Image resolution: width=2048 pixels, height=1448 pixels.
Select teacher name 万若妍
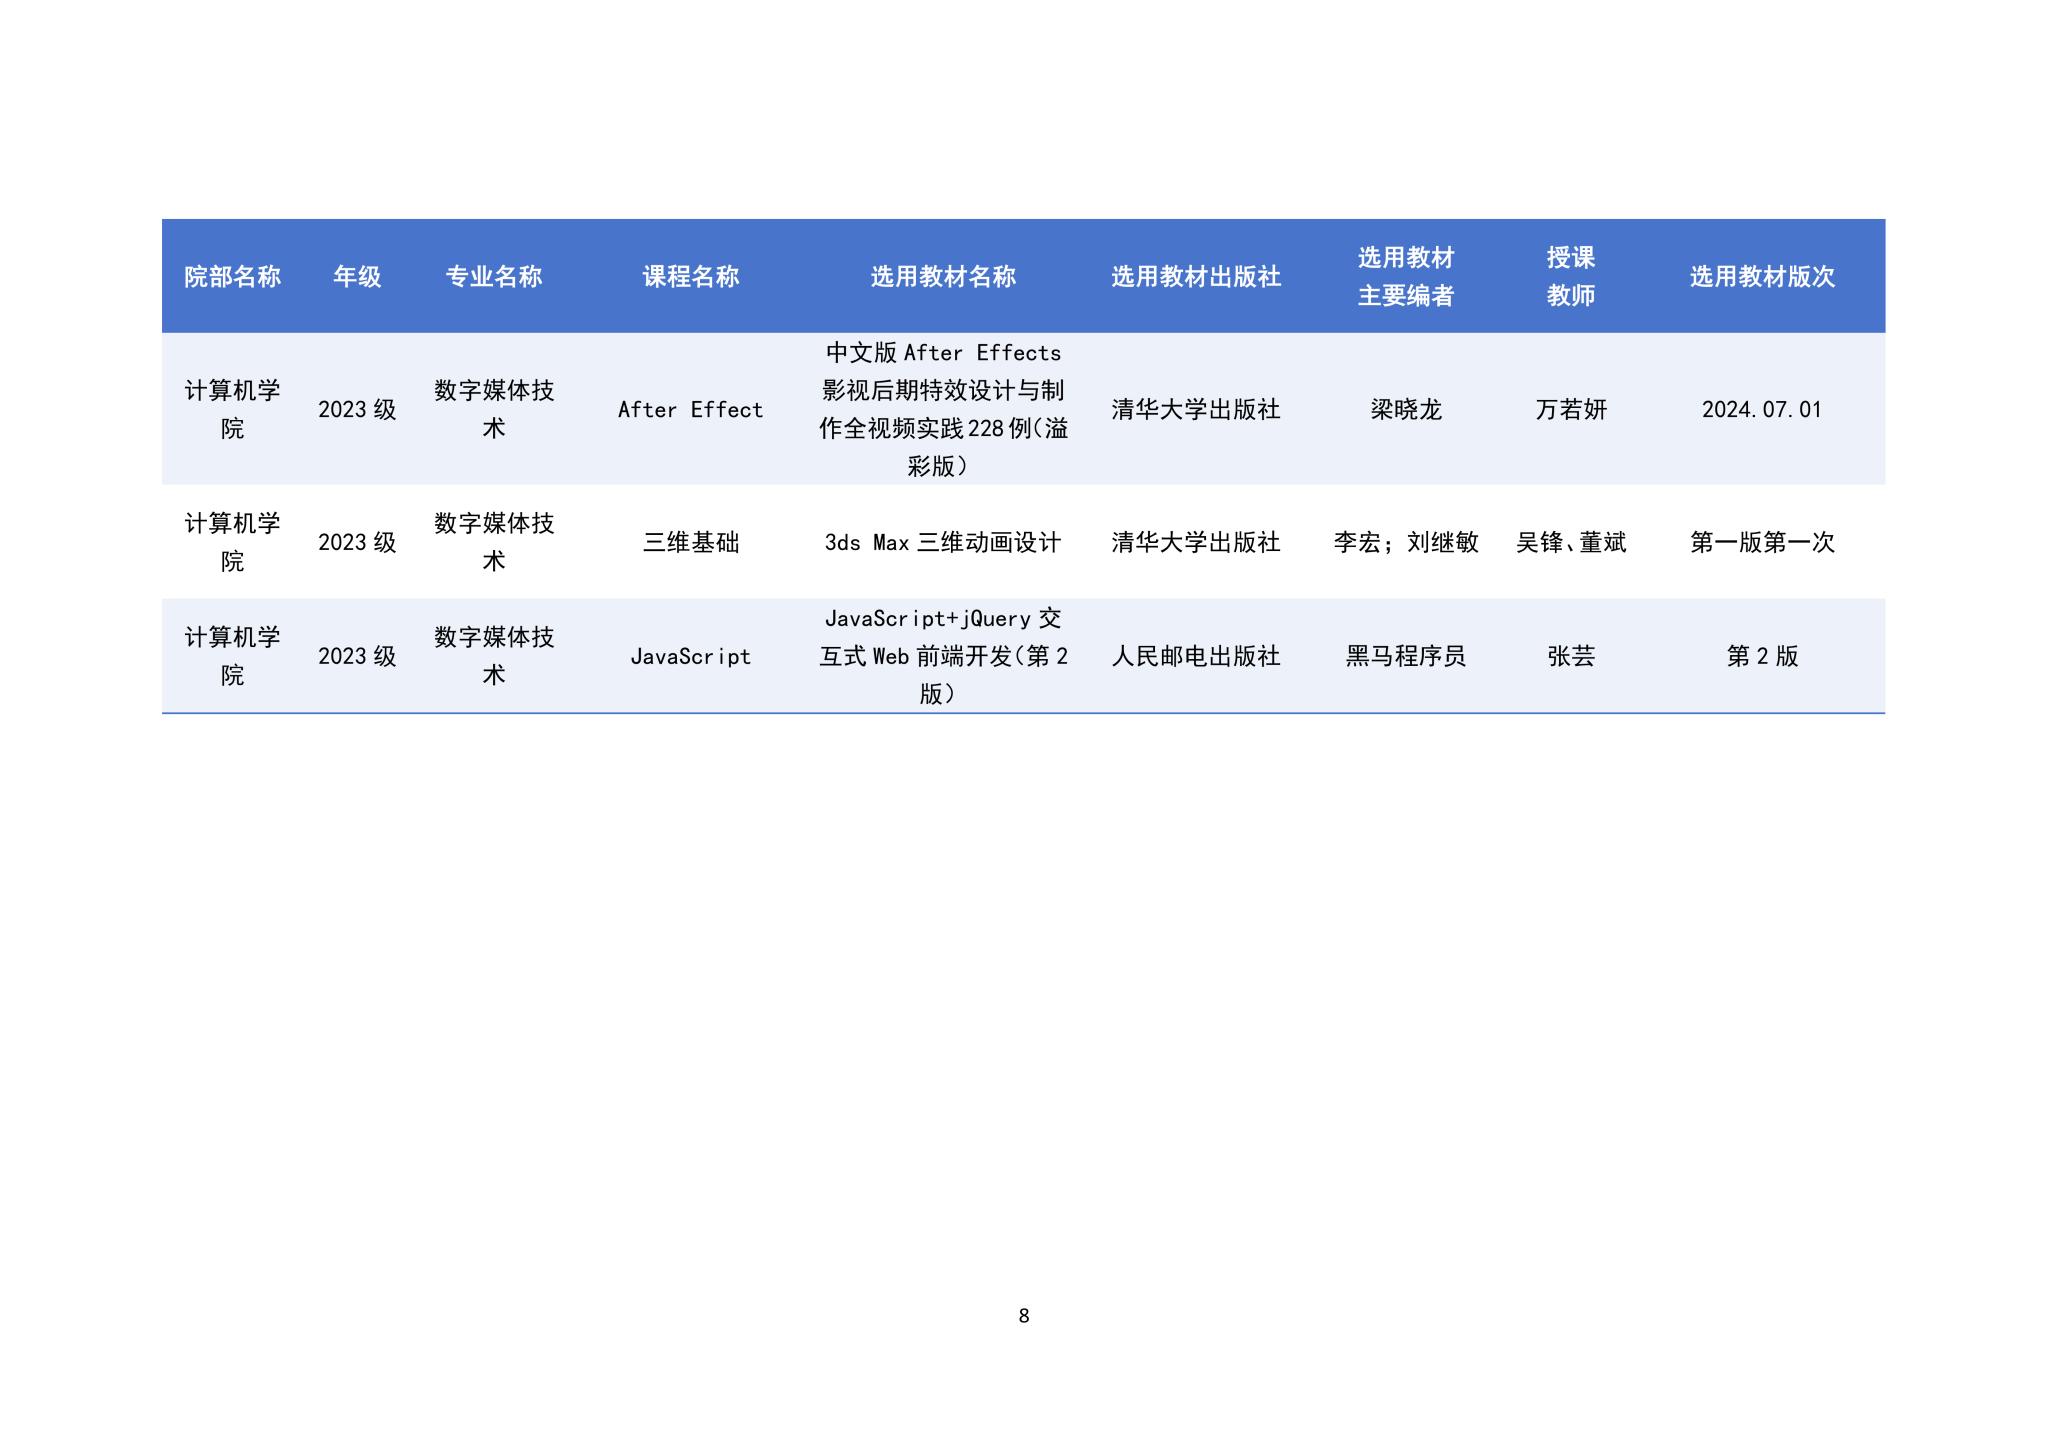(x=1570, y=410)
